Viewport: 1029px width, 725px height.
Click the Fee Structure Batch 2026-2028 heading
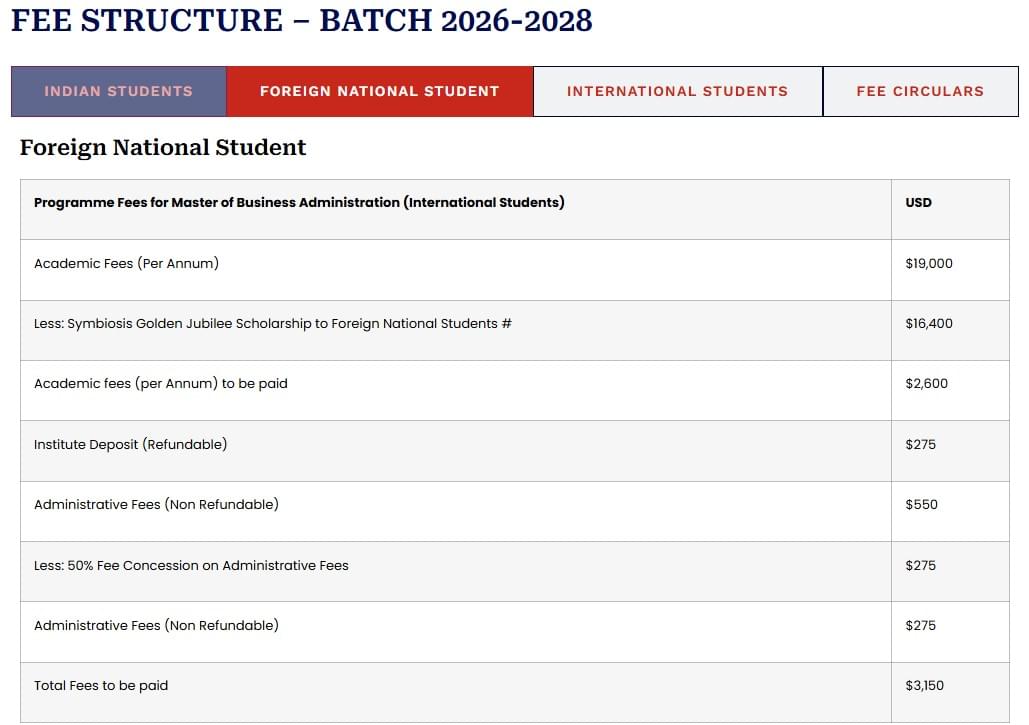click(301, 20)
